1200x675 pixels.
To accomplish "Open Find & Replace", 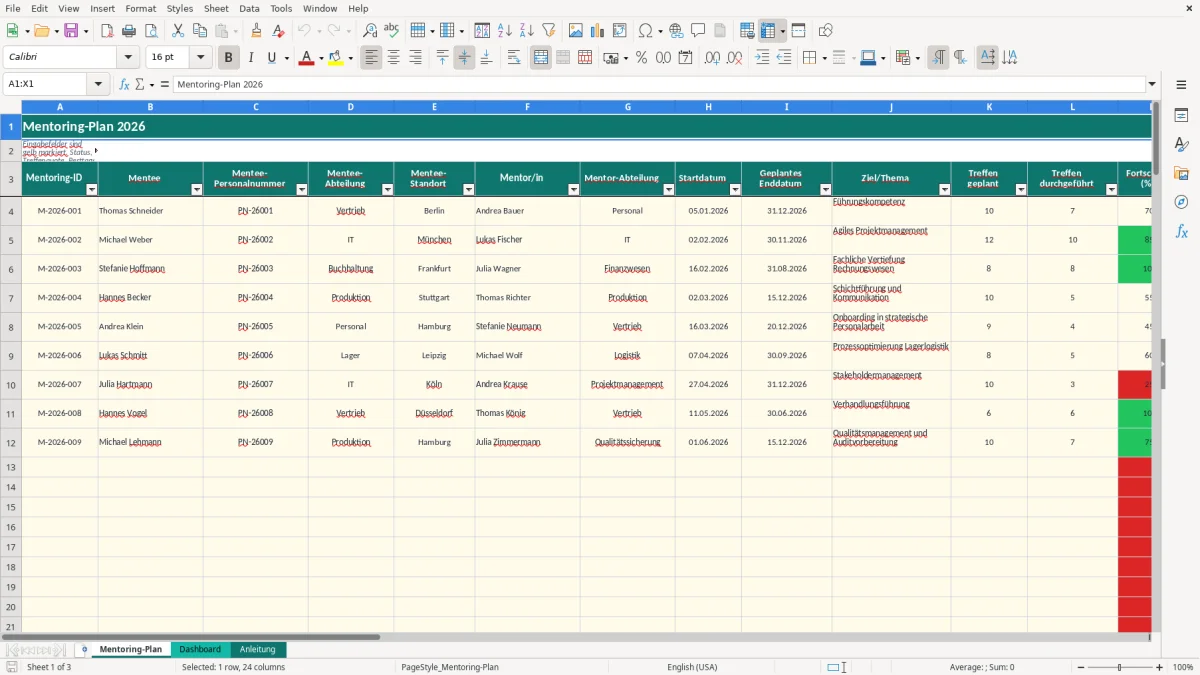I will pos(370,31).
